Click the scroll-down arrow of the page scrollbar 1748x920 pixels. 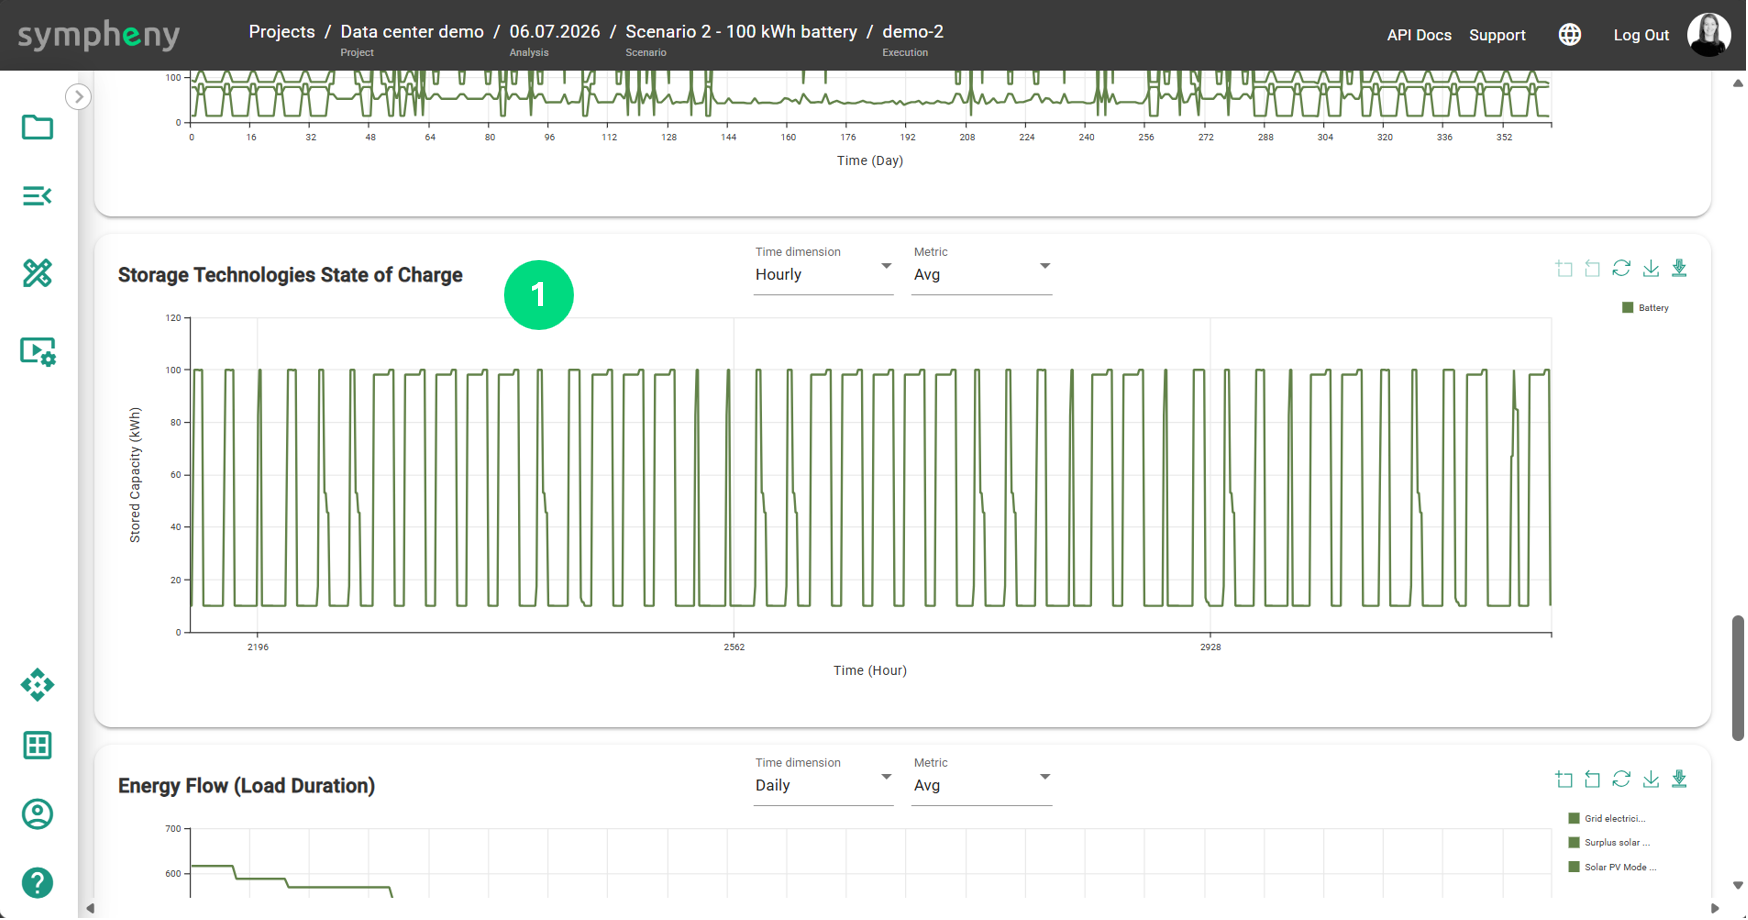click(1739, 886)
